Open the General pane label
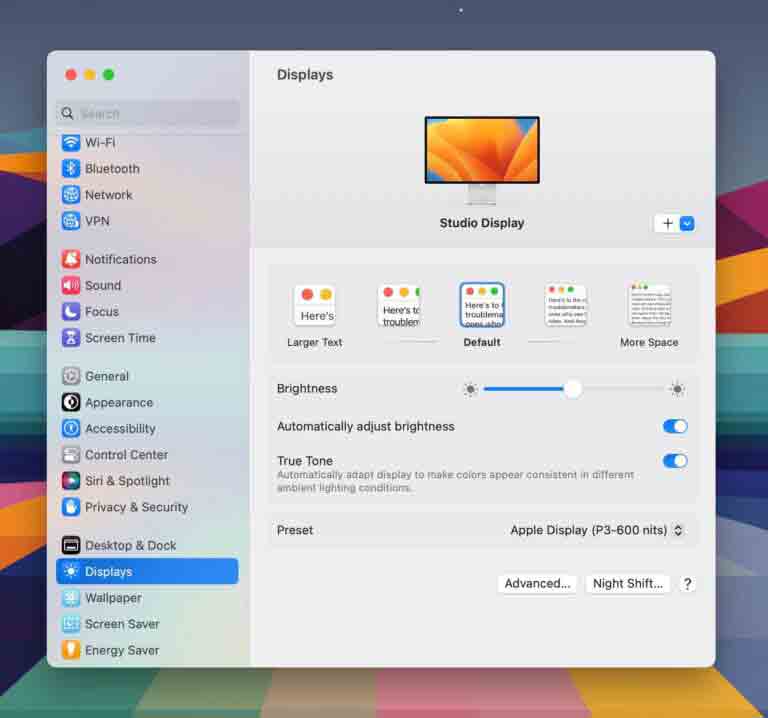The image size is (768, 718). tap(107, 376)
